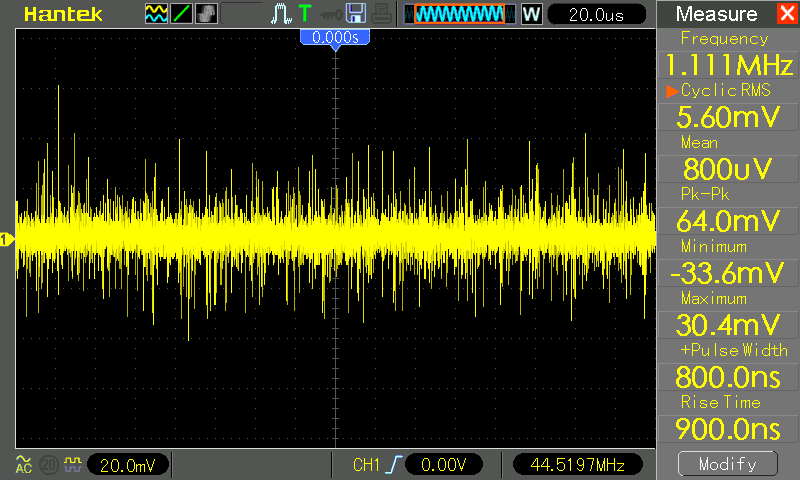Click the pulse trigger waveform icon

click(281, 14)
